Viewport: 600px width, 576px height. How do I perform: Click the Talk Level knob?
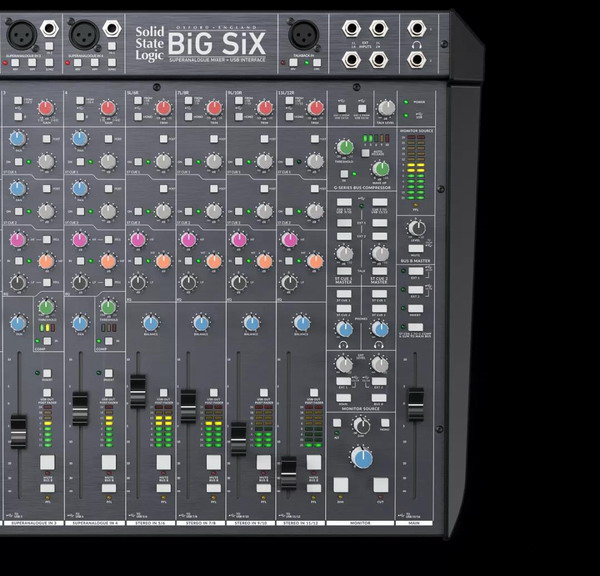point(386,108)
